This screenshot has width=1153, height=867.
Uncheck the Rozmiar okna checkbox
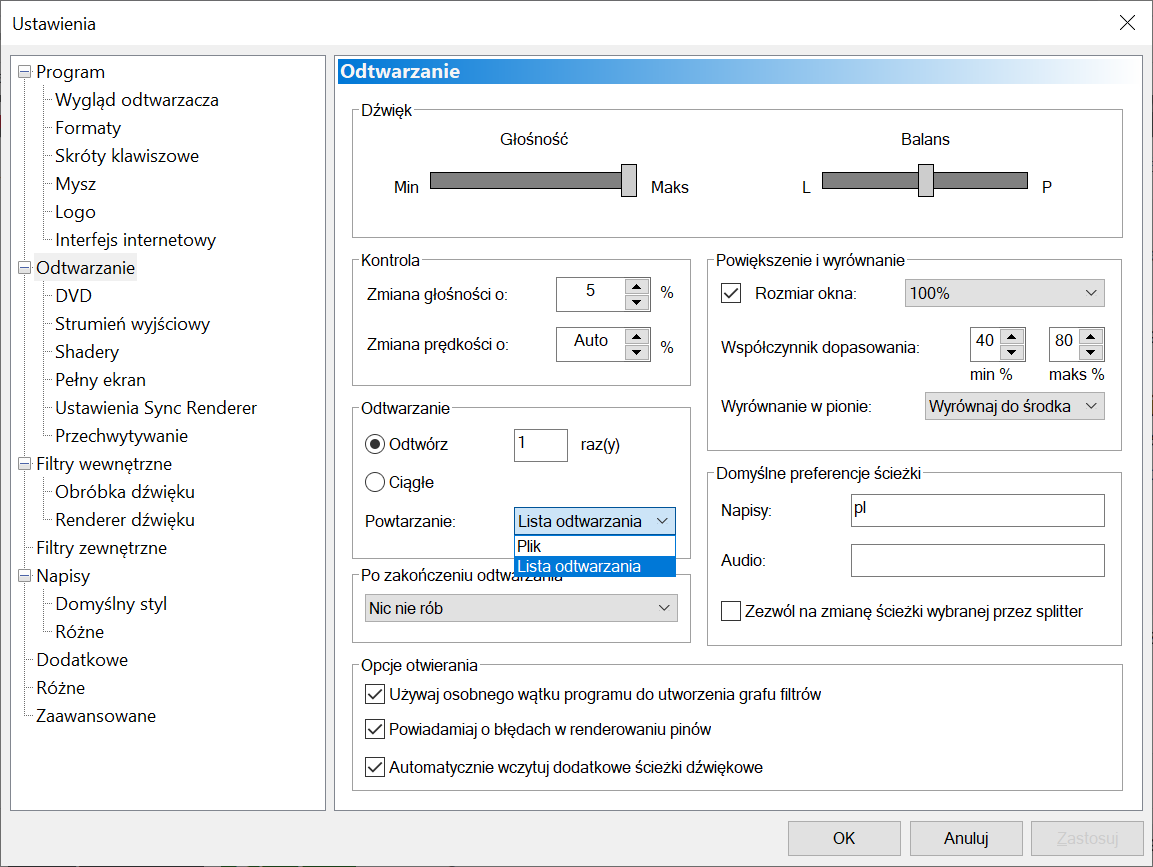point(731,293)
